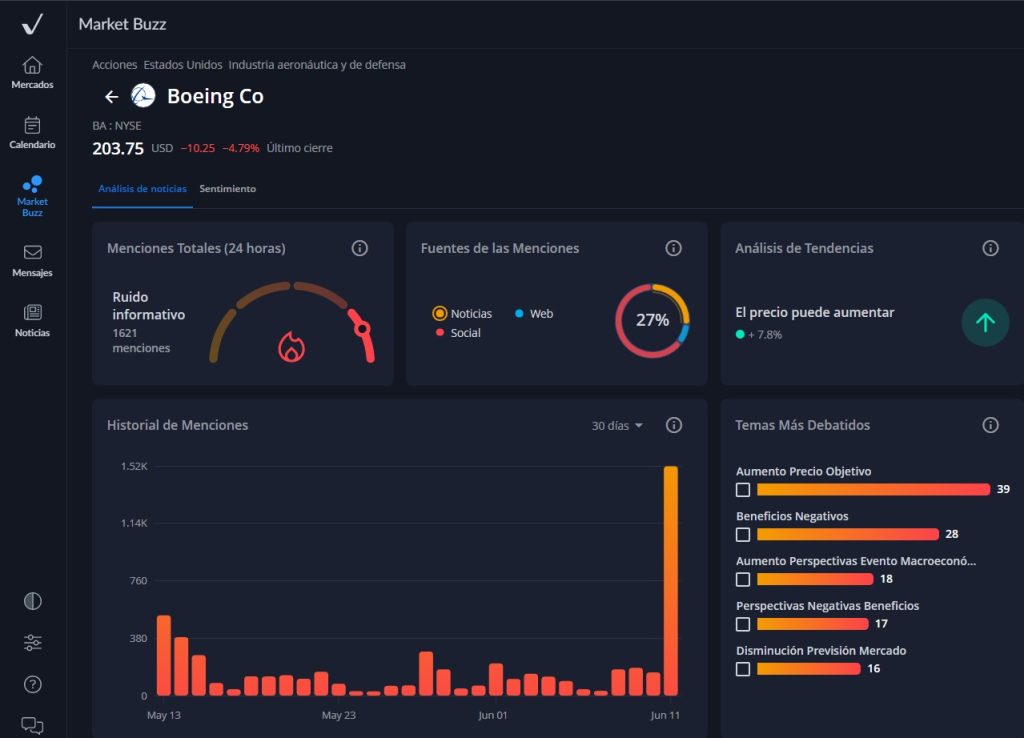Click the Market Buzz page title
1024x738 pixels.
tap(122, 24)
